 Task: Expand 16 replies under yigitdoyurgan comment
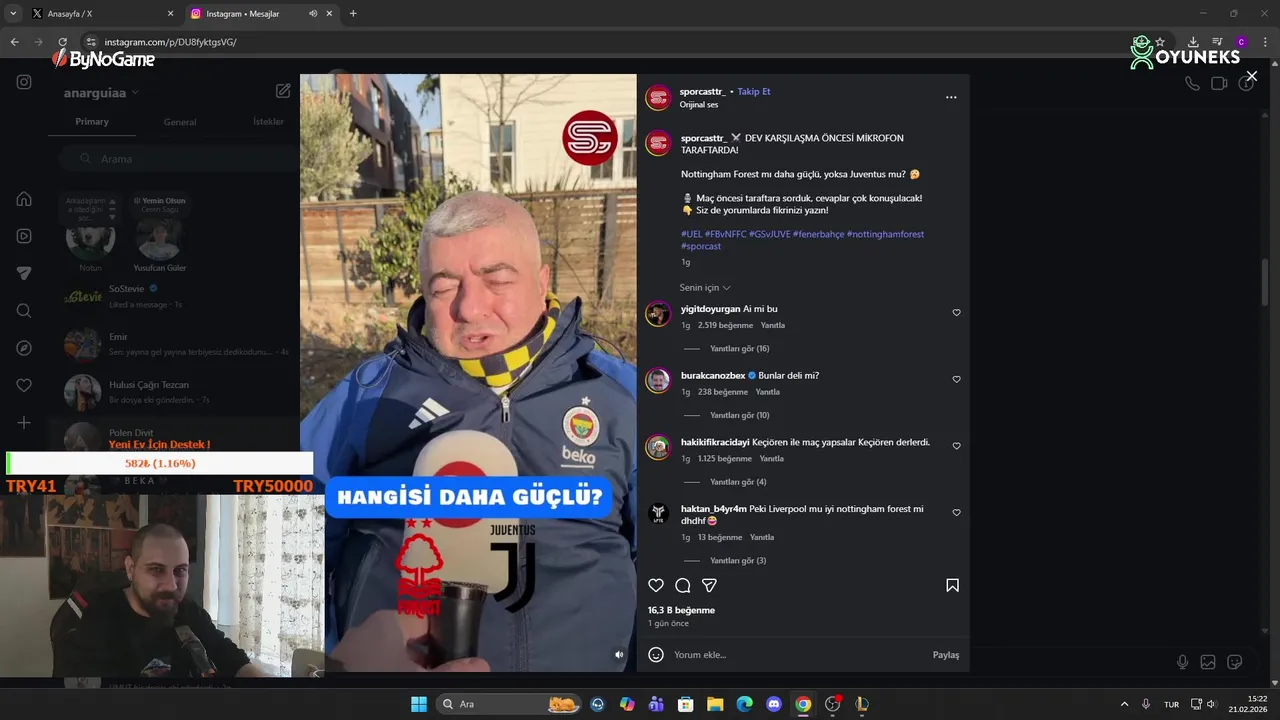tap(740, 349)
